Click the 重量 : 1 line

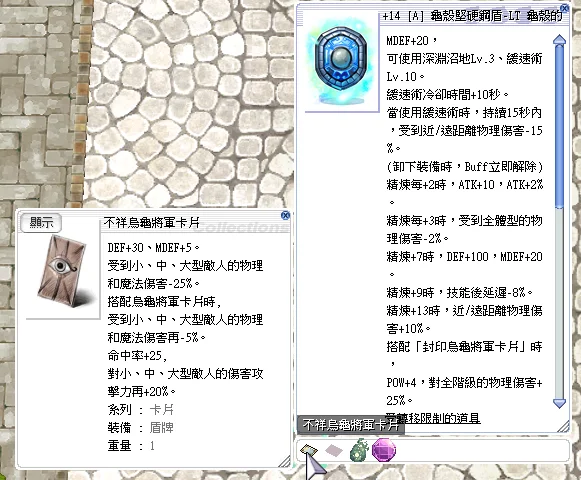(x=131, y=445)
